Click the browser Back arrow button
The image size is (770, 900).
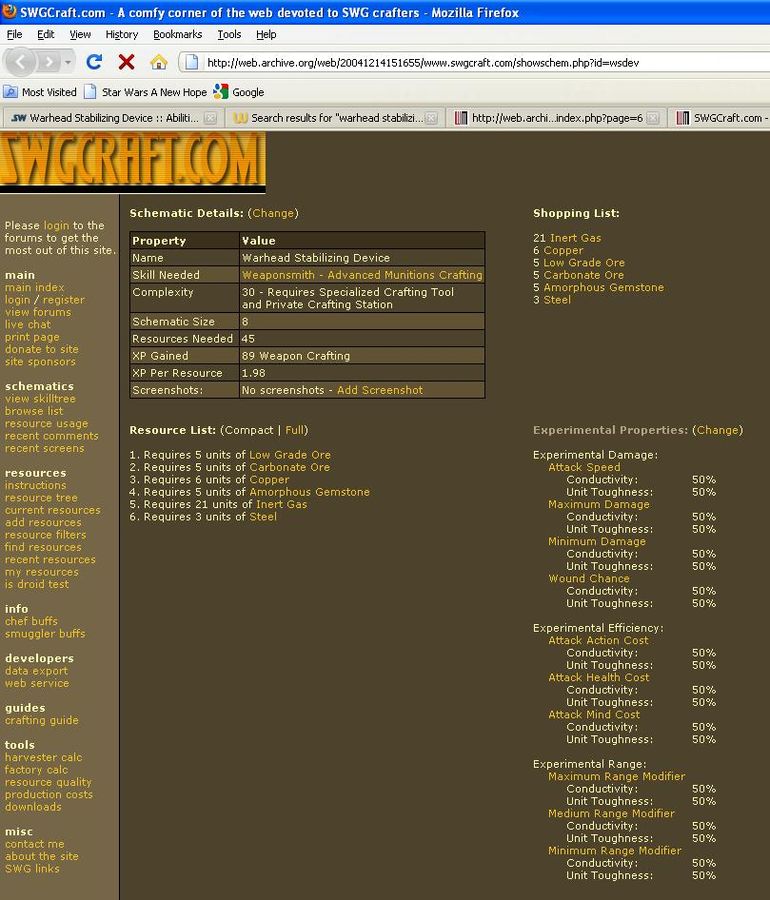tap(23, 62)
